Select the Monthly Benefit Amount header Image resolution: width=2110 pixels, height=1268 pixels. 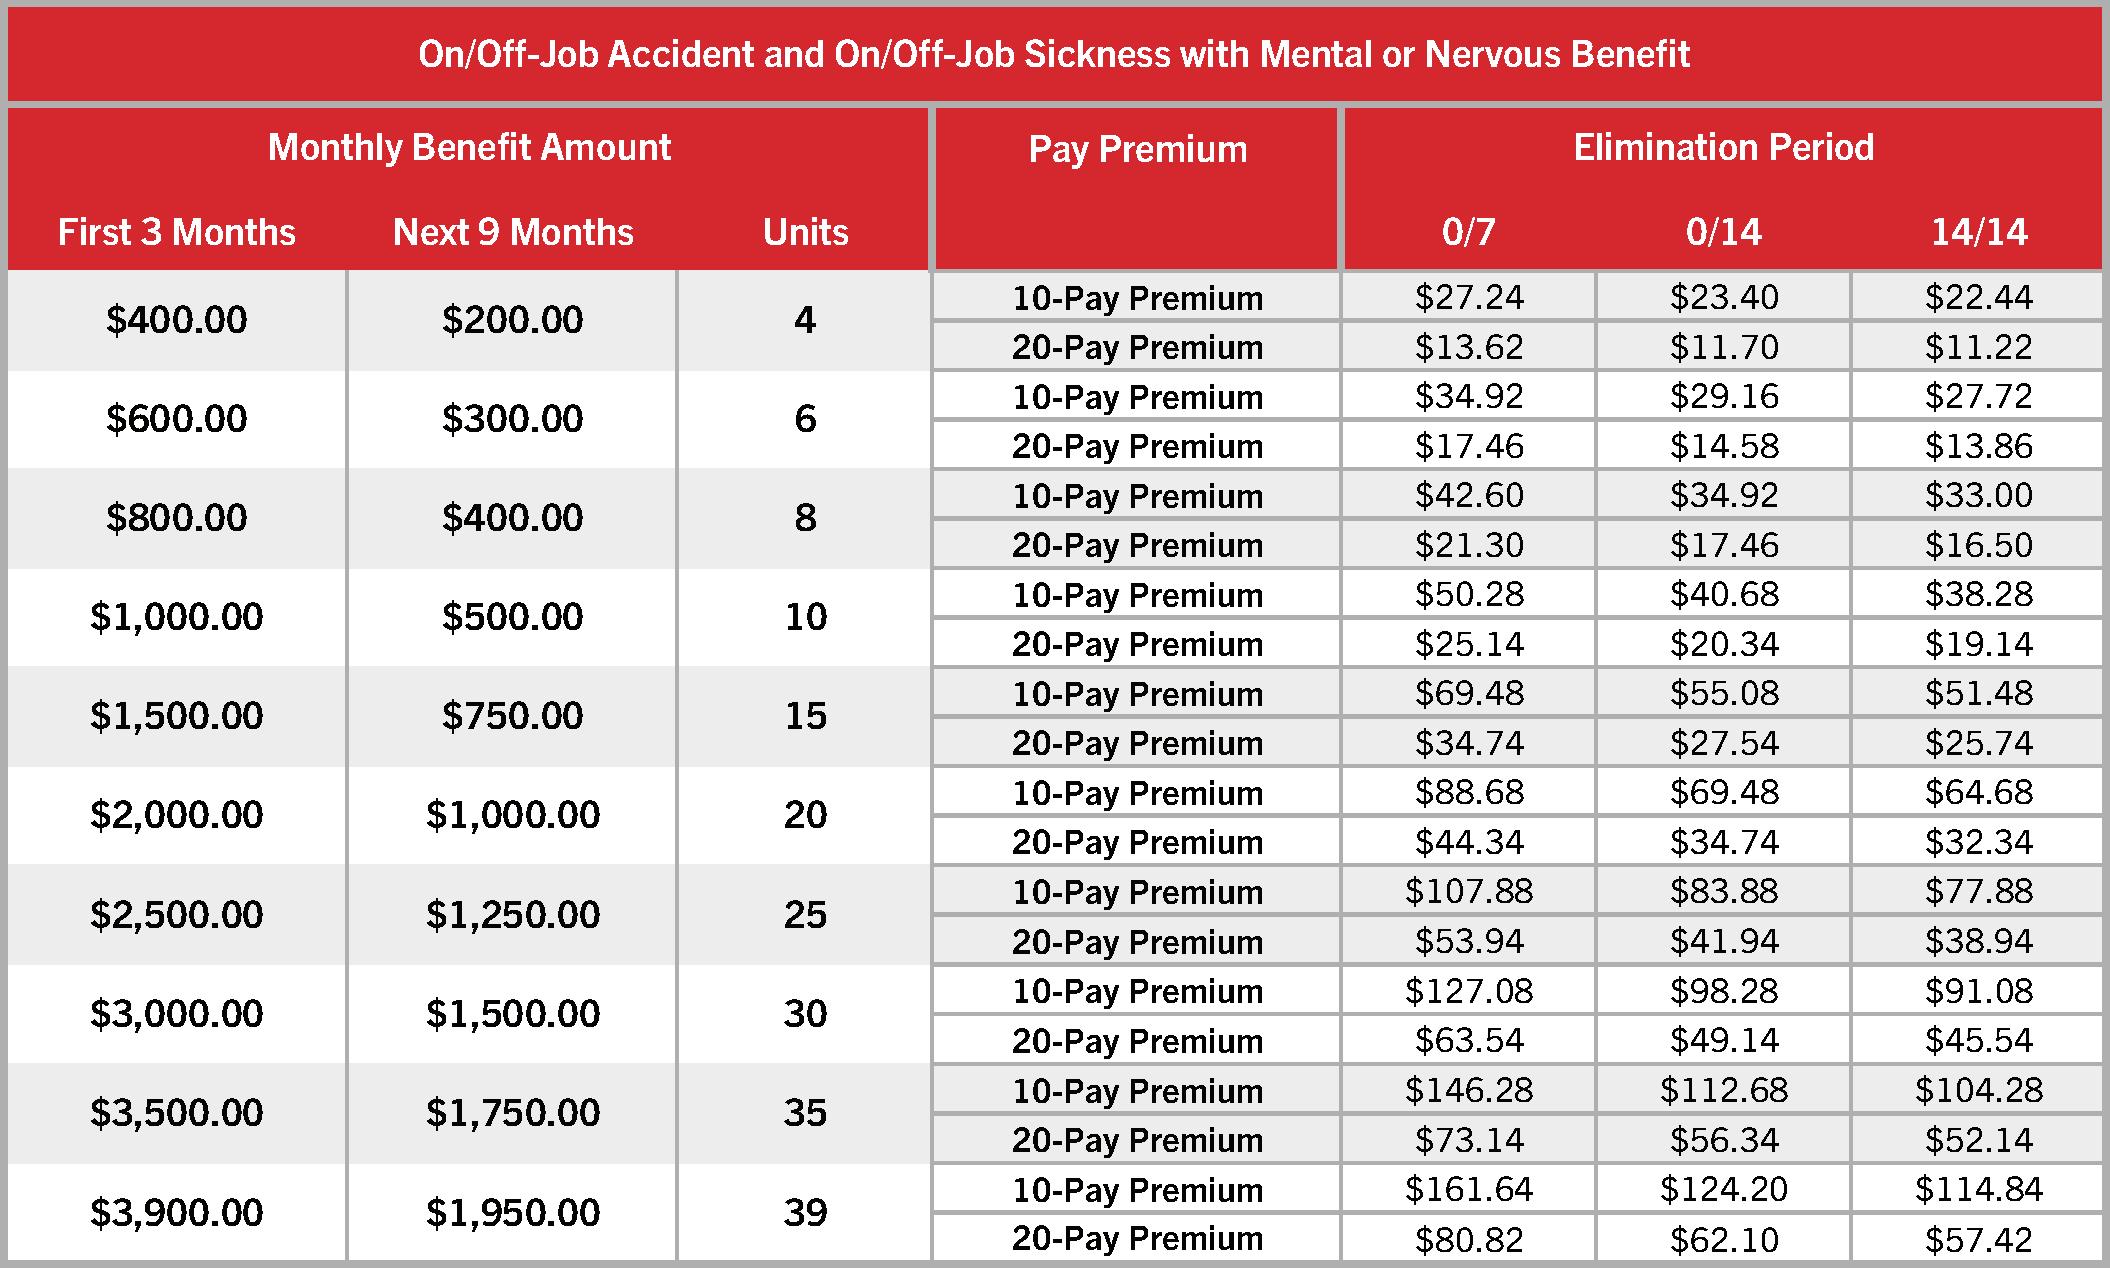pos(469,148)
